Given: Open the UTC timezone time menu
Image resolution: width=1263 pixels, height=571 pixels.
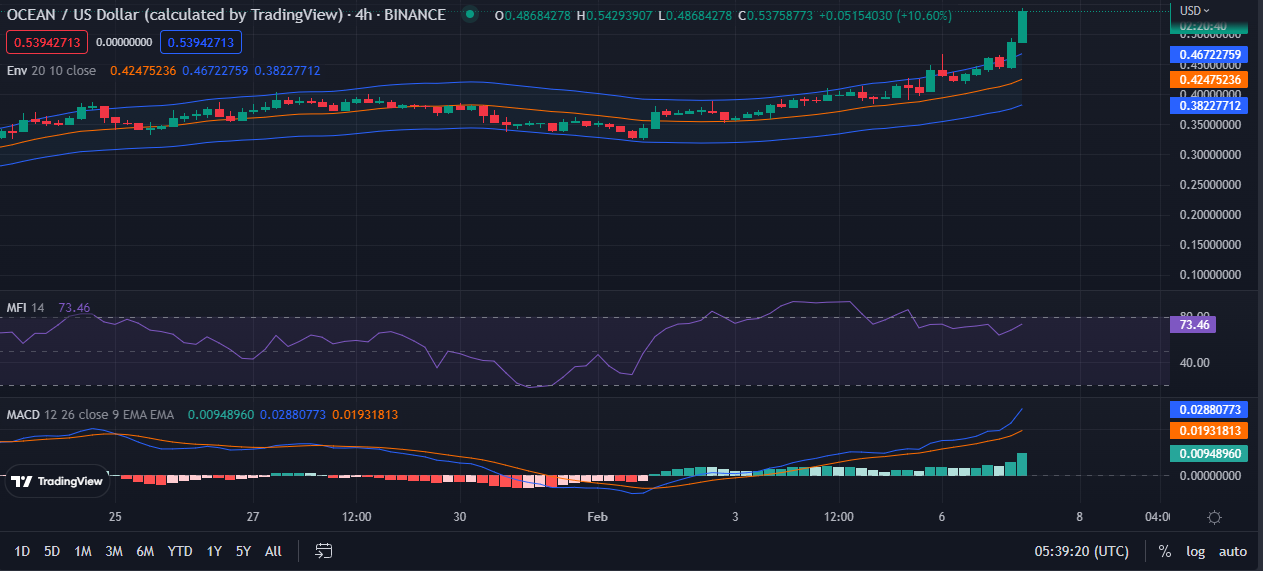Looking at the screenshot, I should coord(1081,551).
